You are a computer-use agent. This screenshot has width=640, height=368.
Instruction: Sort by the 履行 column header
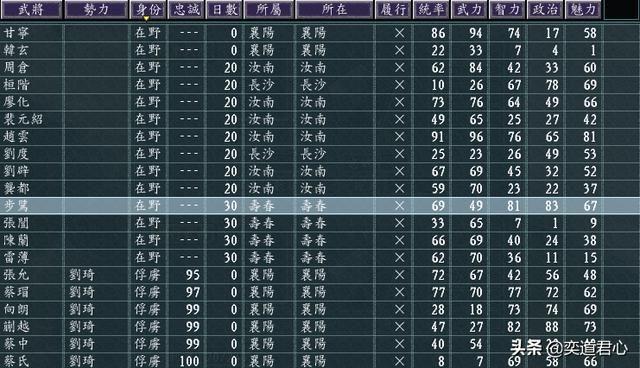click(393, 9)
